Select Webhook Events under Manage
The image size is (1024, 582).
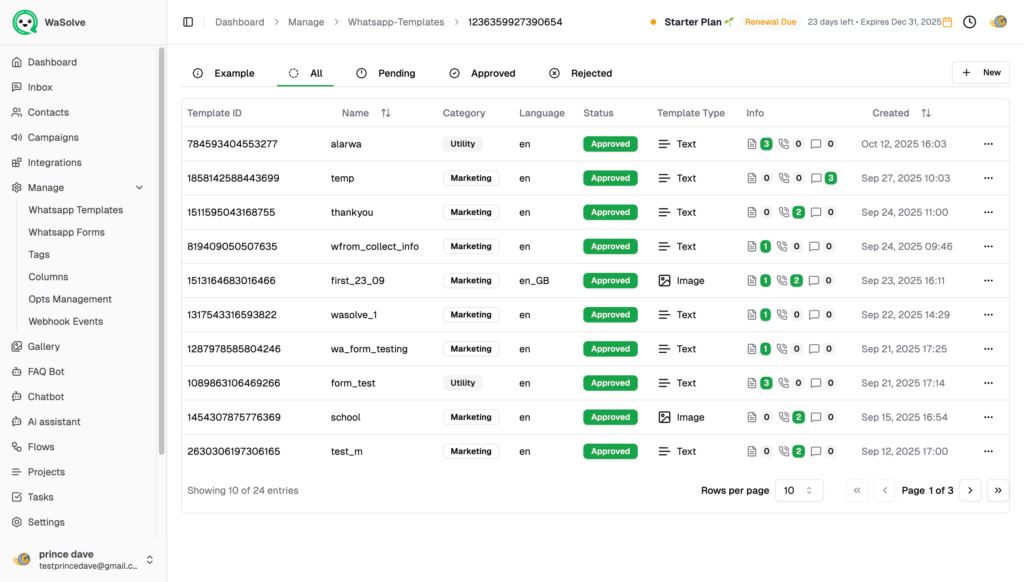(x=65, y=321)
